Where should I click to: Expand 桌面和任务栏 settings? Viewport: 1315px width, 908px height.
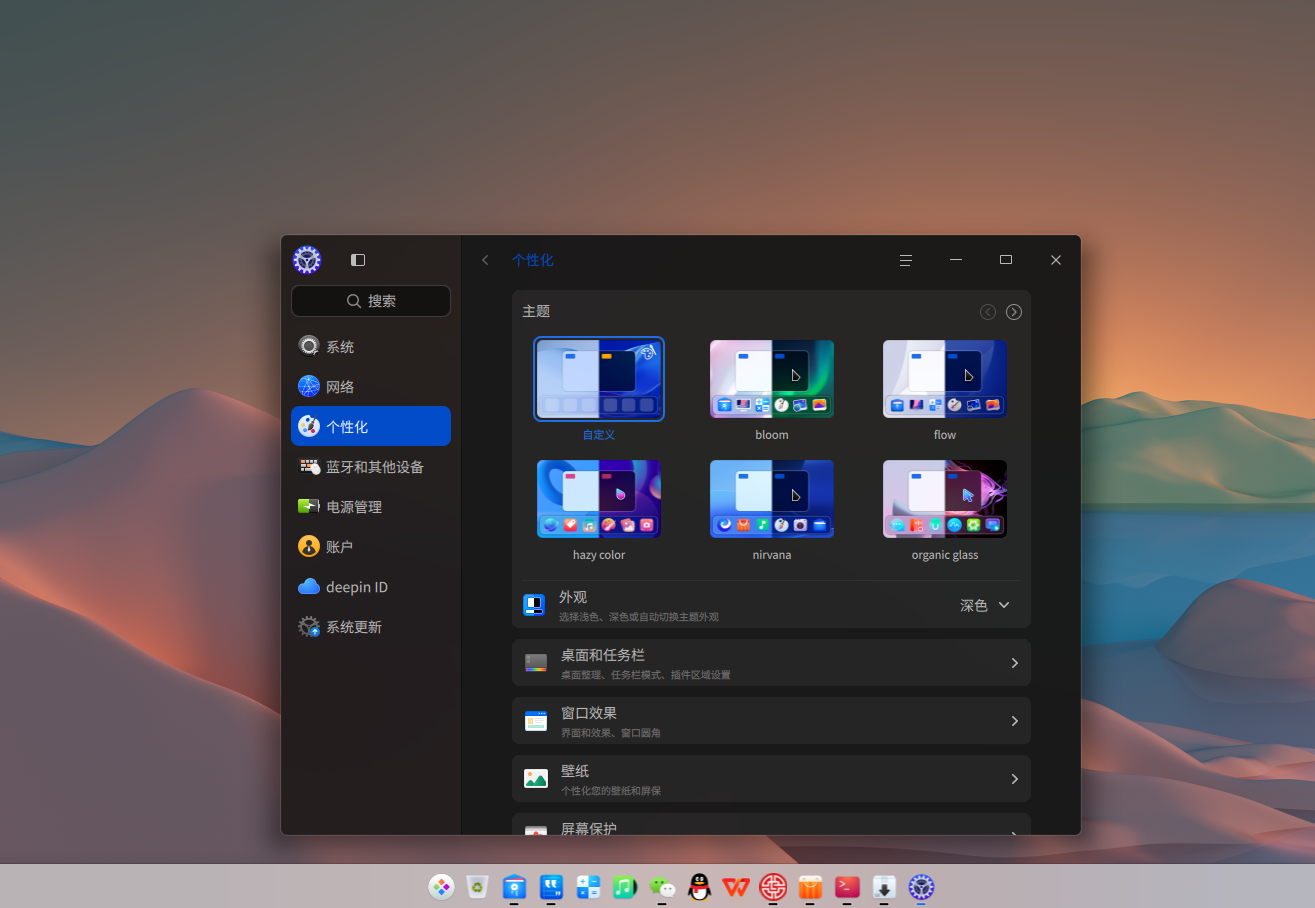click(x=771, y=663)
